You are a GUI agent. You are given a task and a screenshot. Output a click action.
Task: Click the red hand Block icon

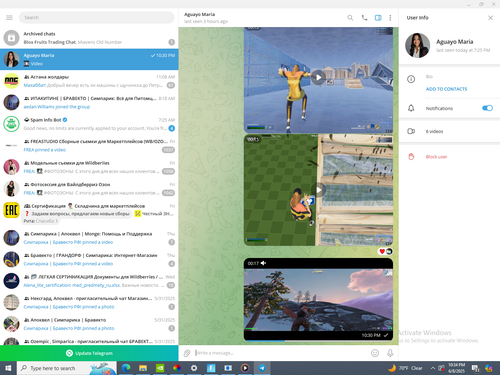411,157
